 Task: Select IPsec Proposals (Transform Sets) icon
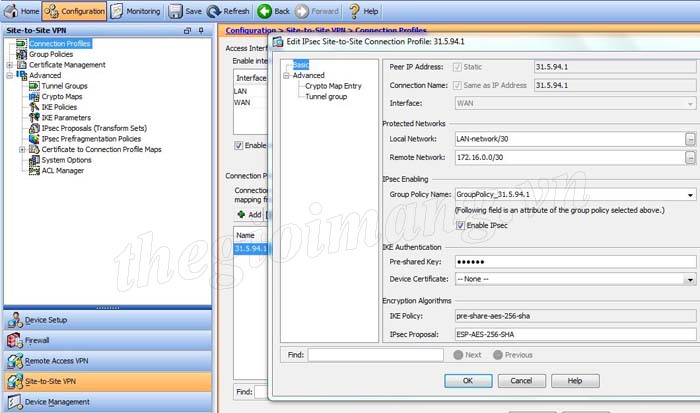pos(34,128)
